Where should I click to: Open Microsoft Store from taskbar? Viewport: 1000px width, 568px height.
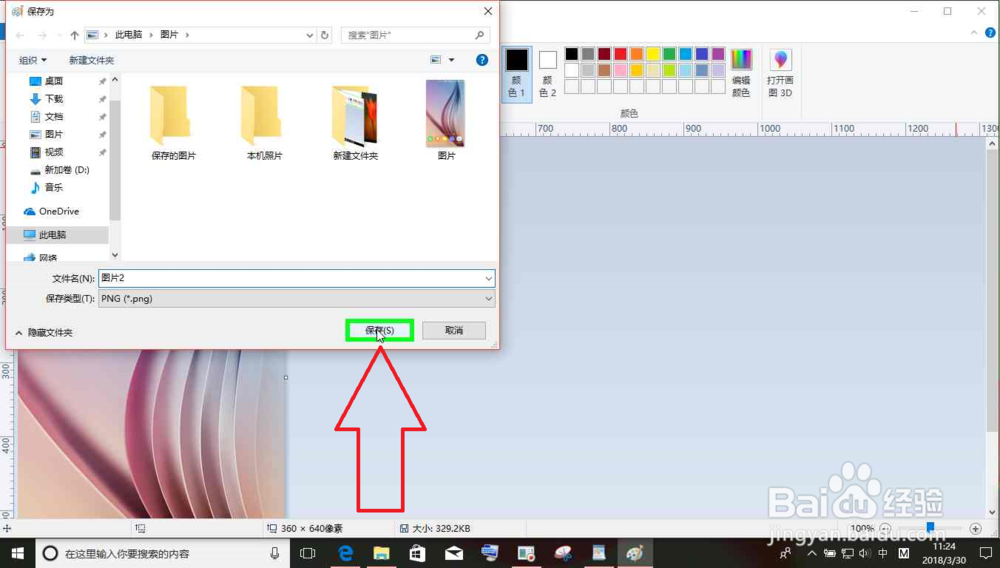[417, 553]
